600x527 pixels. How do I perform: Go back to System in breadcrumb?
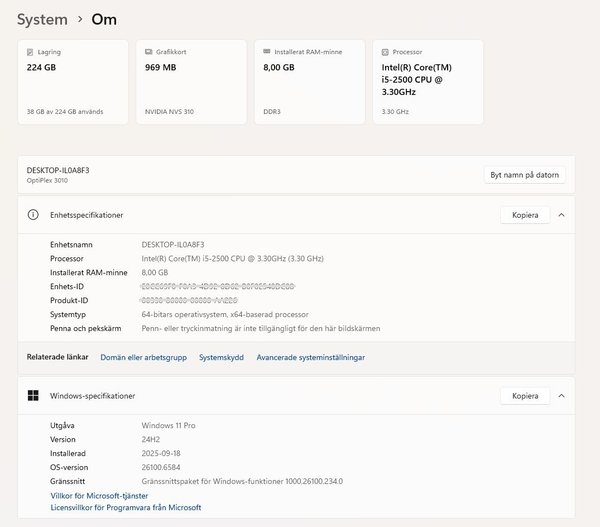[42, 19]
